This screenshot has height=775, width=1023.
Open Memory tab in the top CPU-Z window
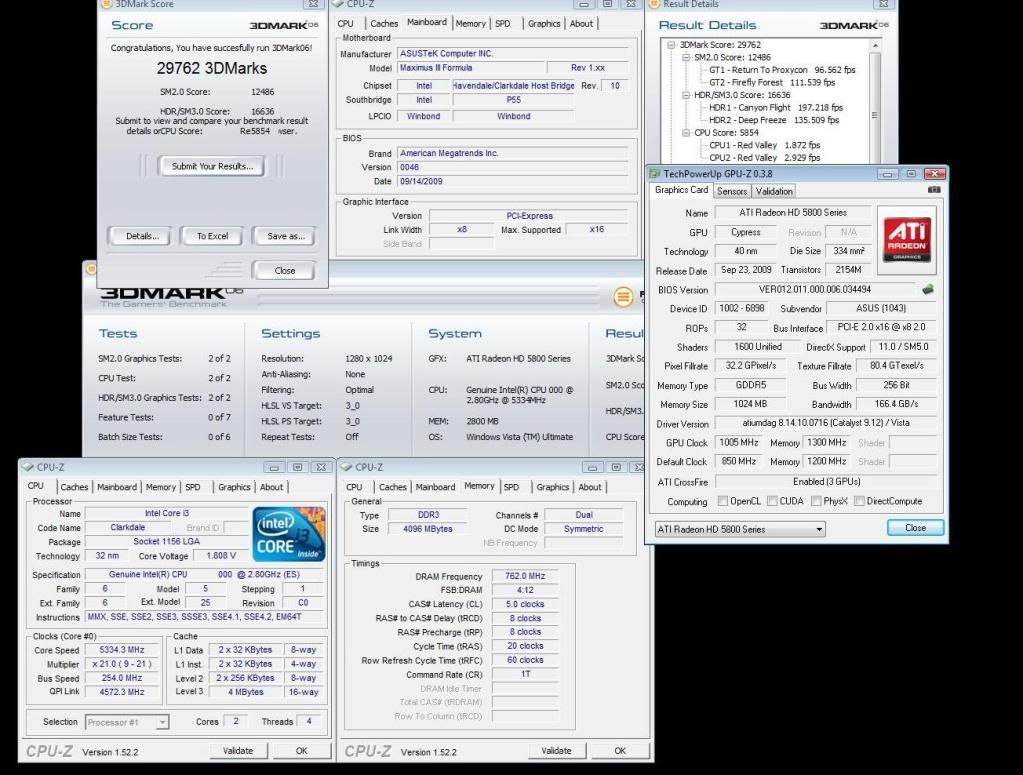(470, 23)
